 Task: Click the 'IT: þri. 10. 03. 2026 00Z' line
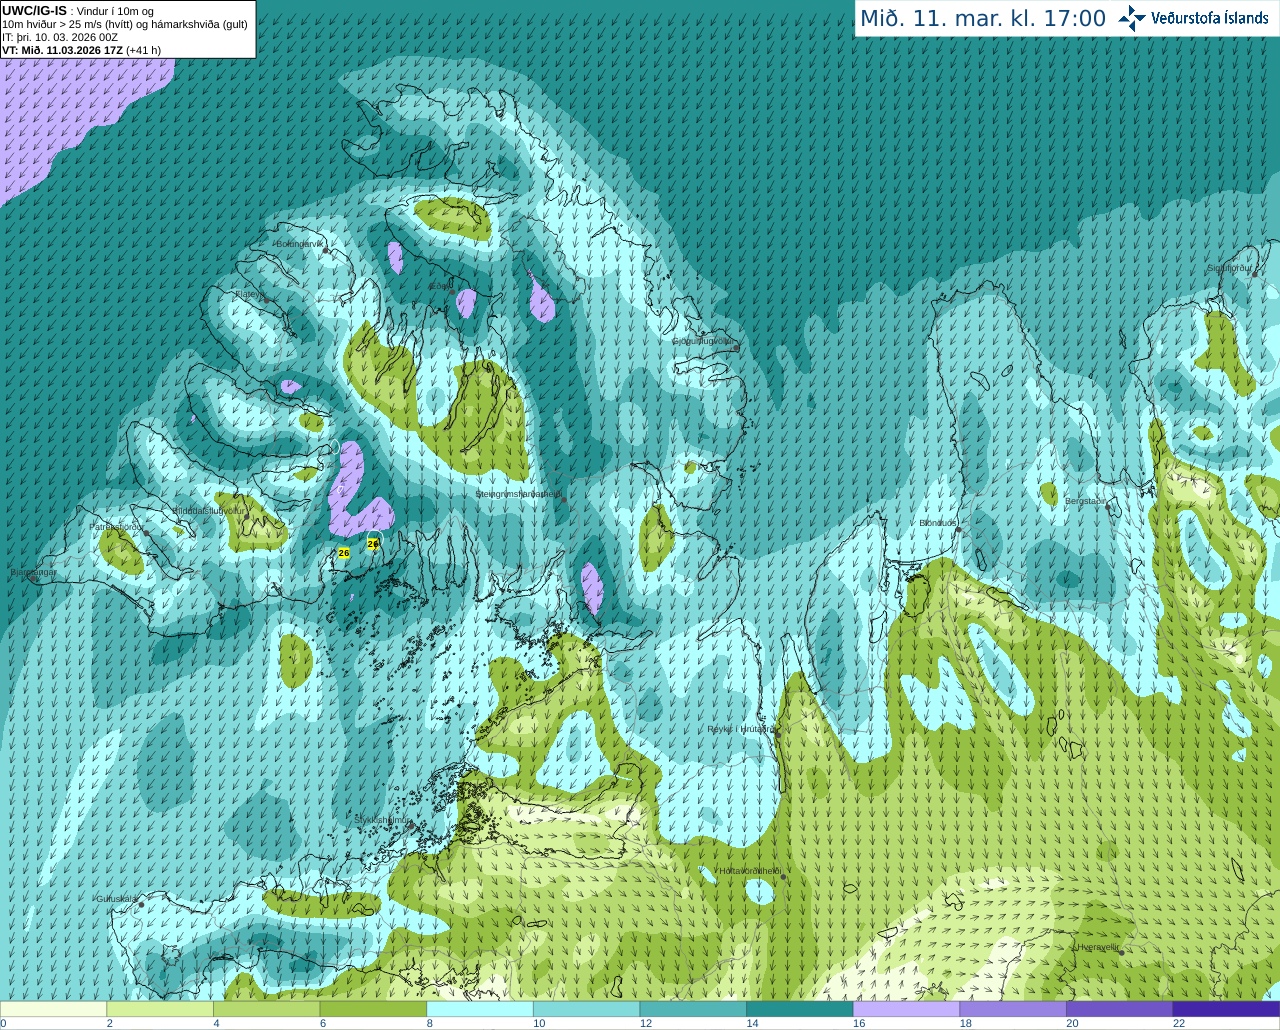tap(60, 37)
